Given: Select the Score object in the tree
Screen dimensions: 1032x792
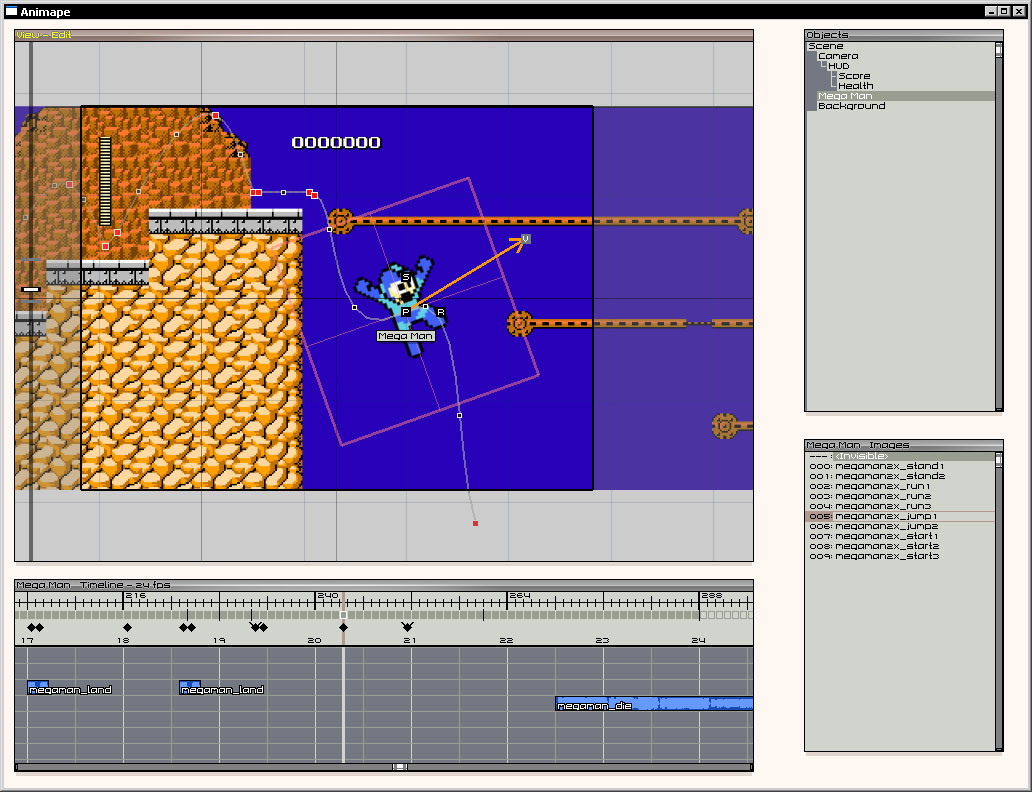Looking at the screenshot, I should [854, 76].
